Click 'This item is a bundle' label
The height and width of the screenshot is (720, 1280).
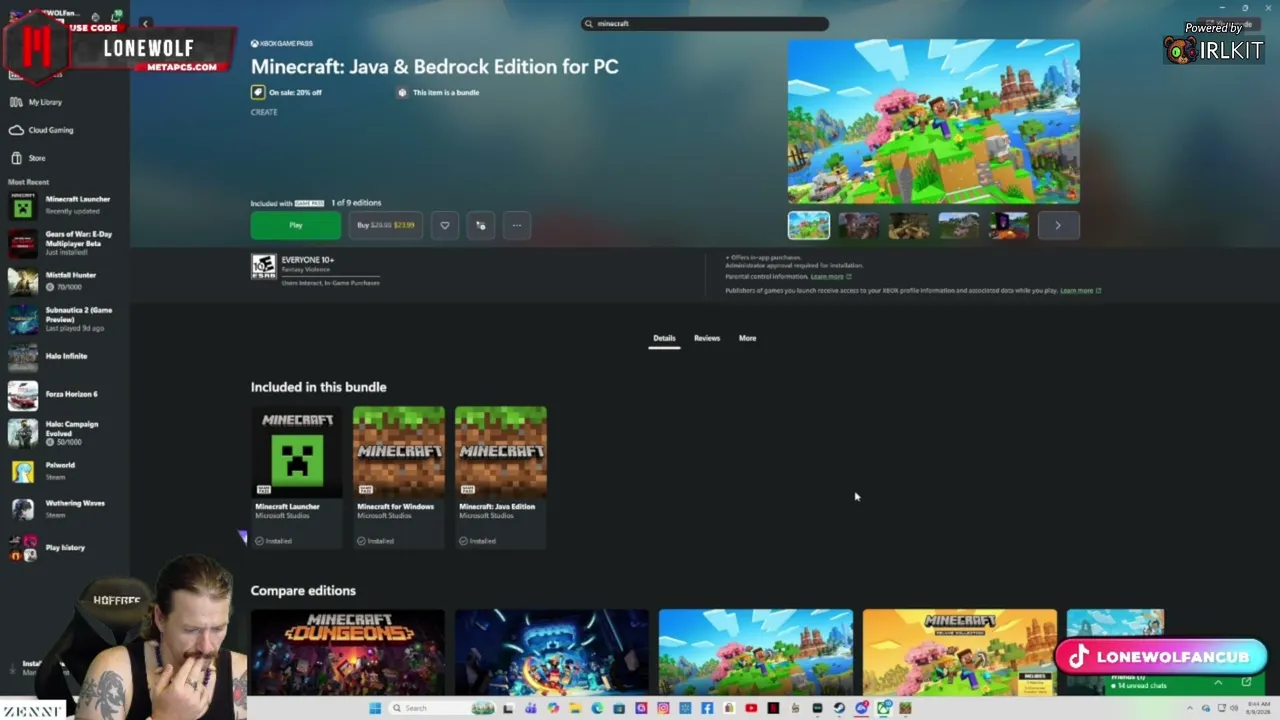pos(446,92)
